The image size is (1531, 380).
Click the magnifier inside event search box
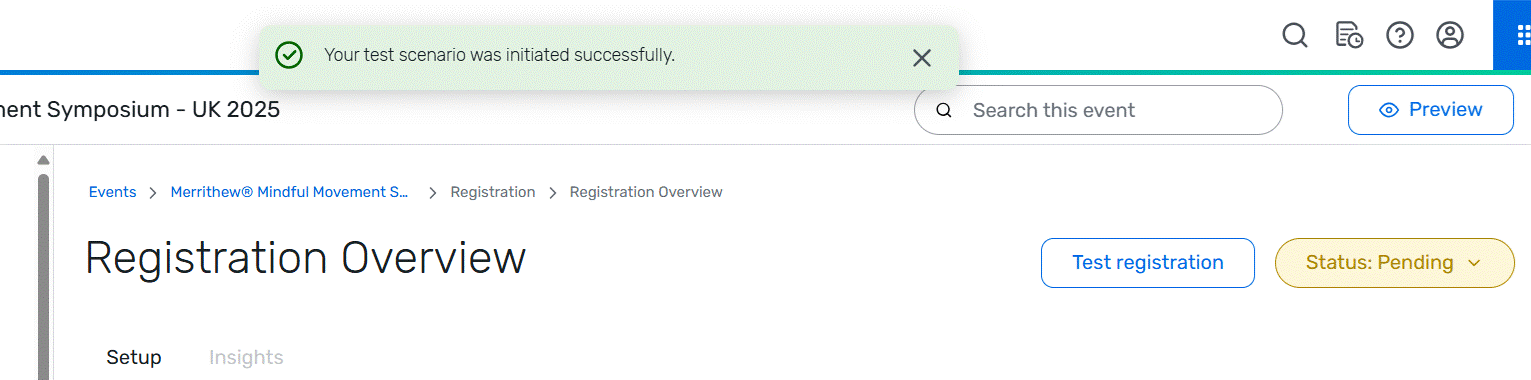click(x=944, y=110)
